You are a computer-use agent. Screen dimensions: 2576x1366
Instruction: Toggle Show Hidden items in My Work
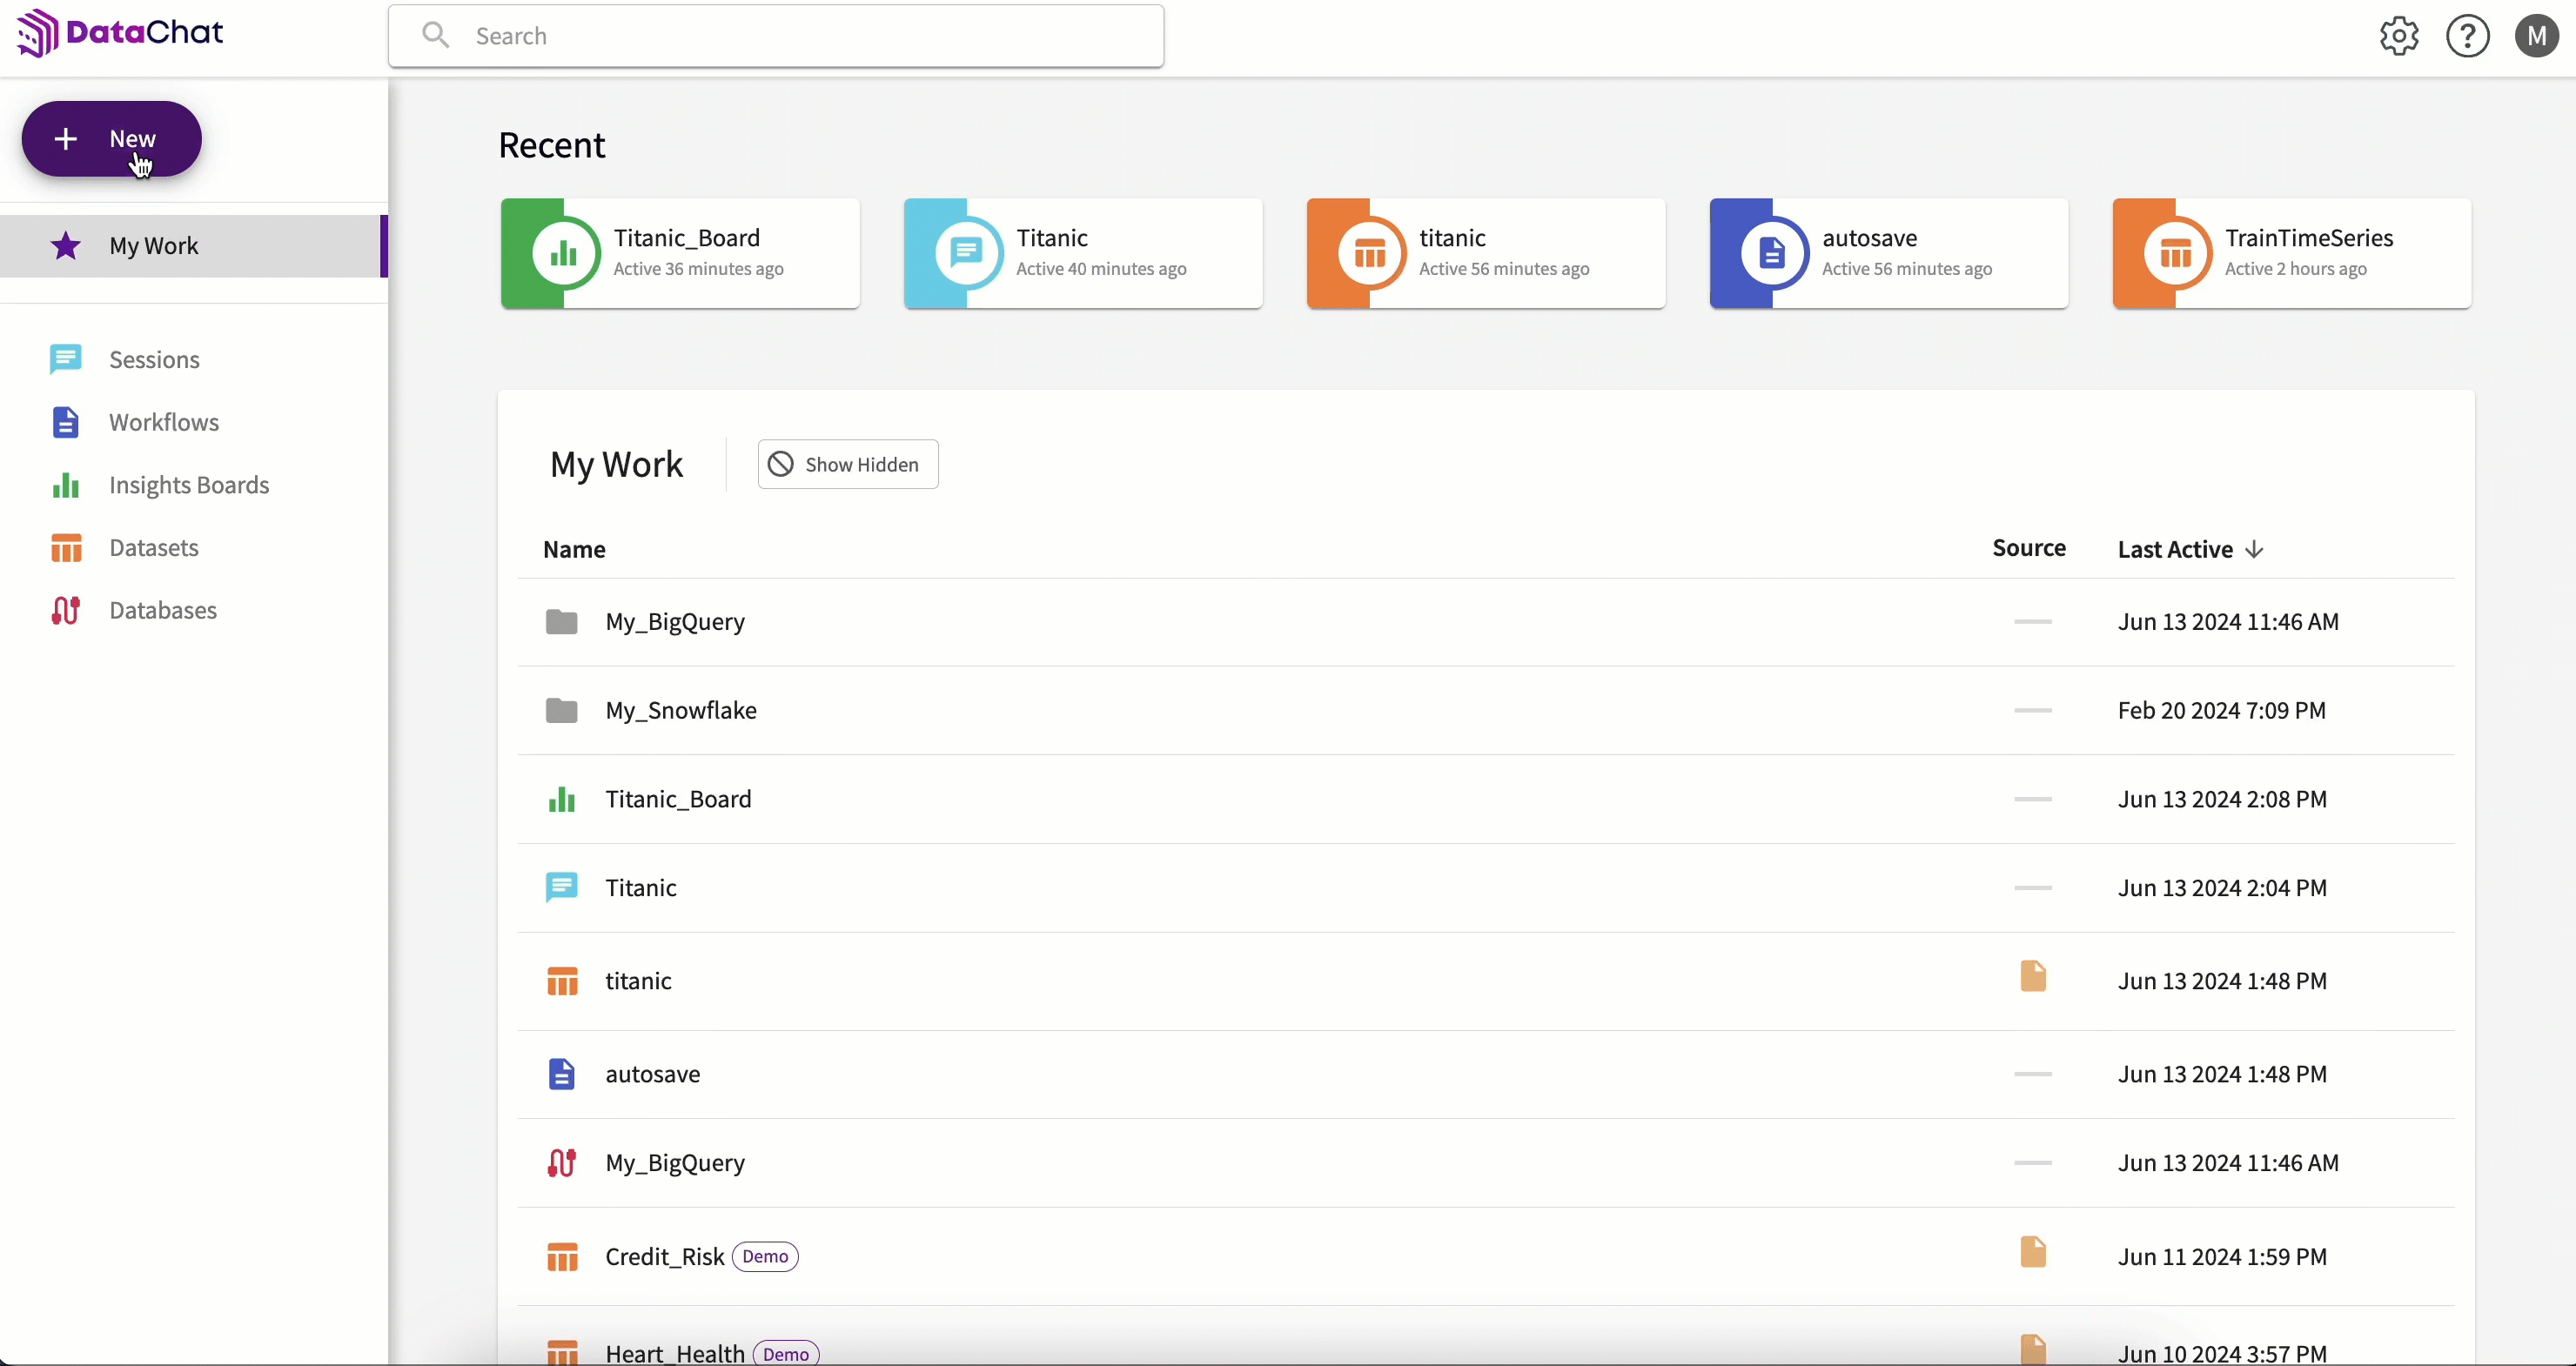tap(847, 463)
